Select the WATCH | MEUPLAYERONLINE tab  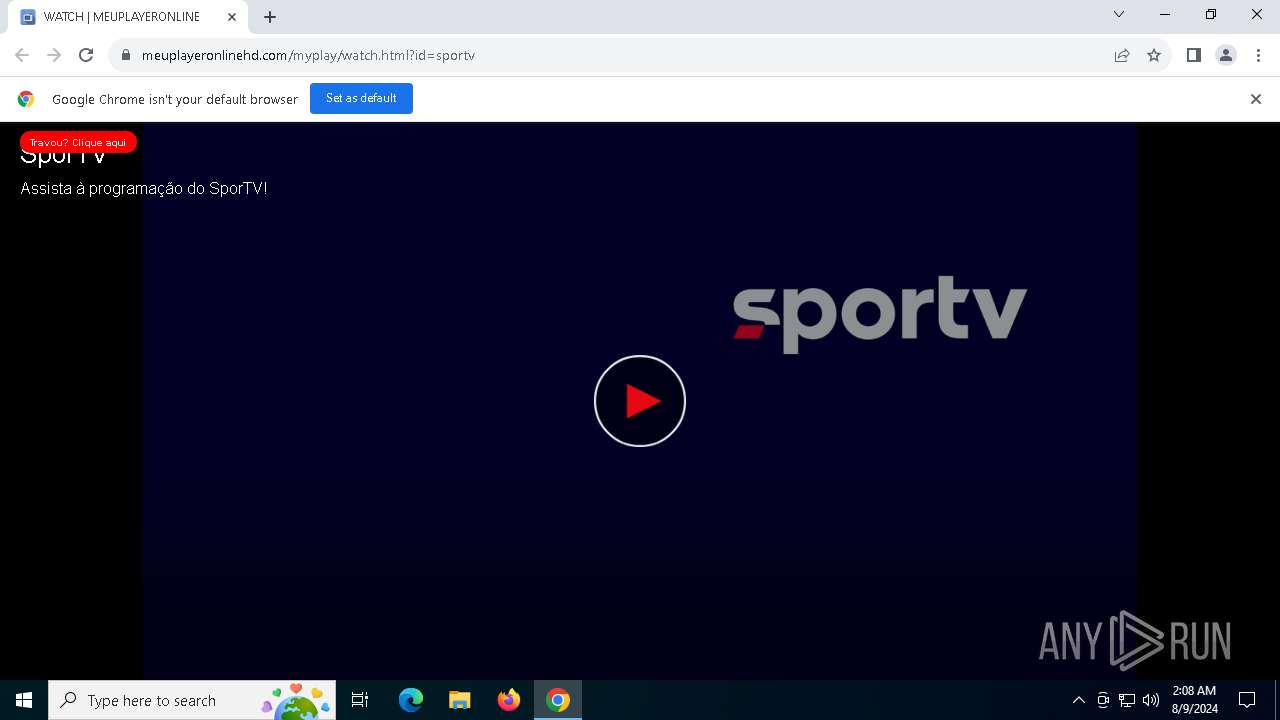tap(128, 17)
